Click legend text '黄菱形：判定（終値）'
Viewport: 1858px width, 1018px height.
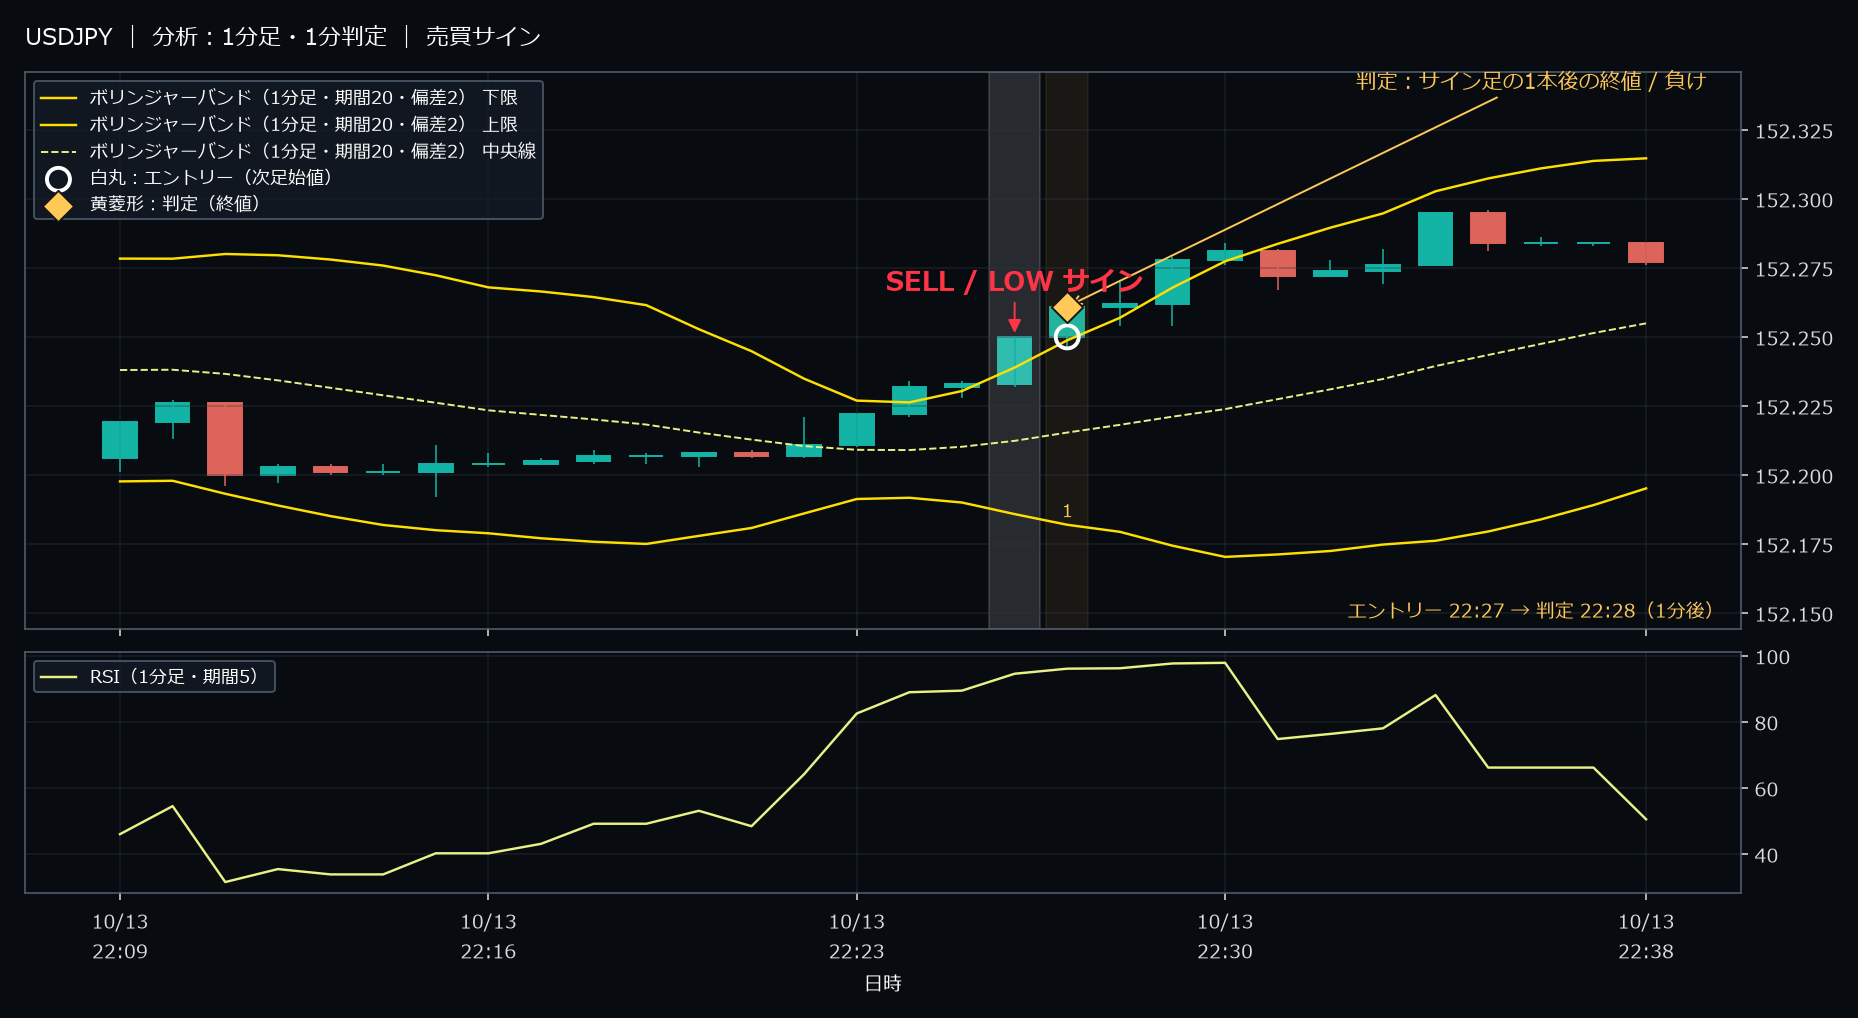(175, 203)
